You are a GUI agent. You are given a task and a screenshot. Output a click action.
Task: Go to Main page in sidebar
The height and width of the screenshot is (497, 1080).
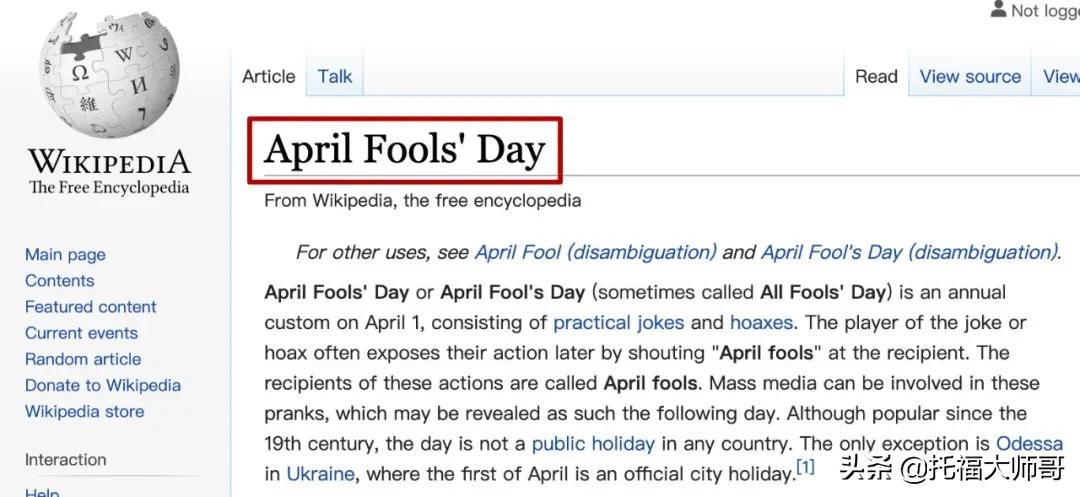[x=65, y=255]
